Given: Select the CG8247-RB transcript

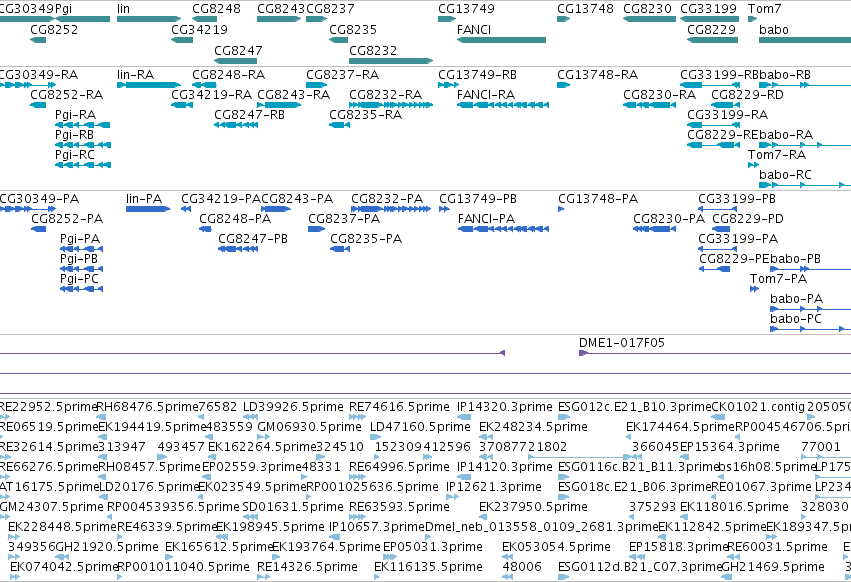Looking at the screenshot, I should click(x=236, y=125).
